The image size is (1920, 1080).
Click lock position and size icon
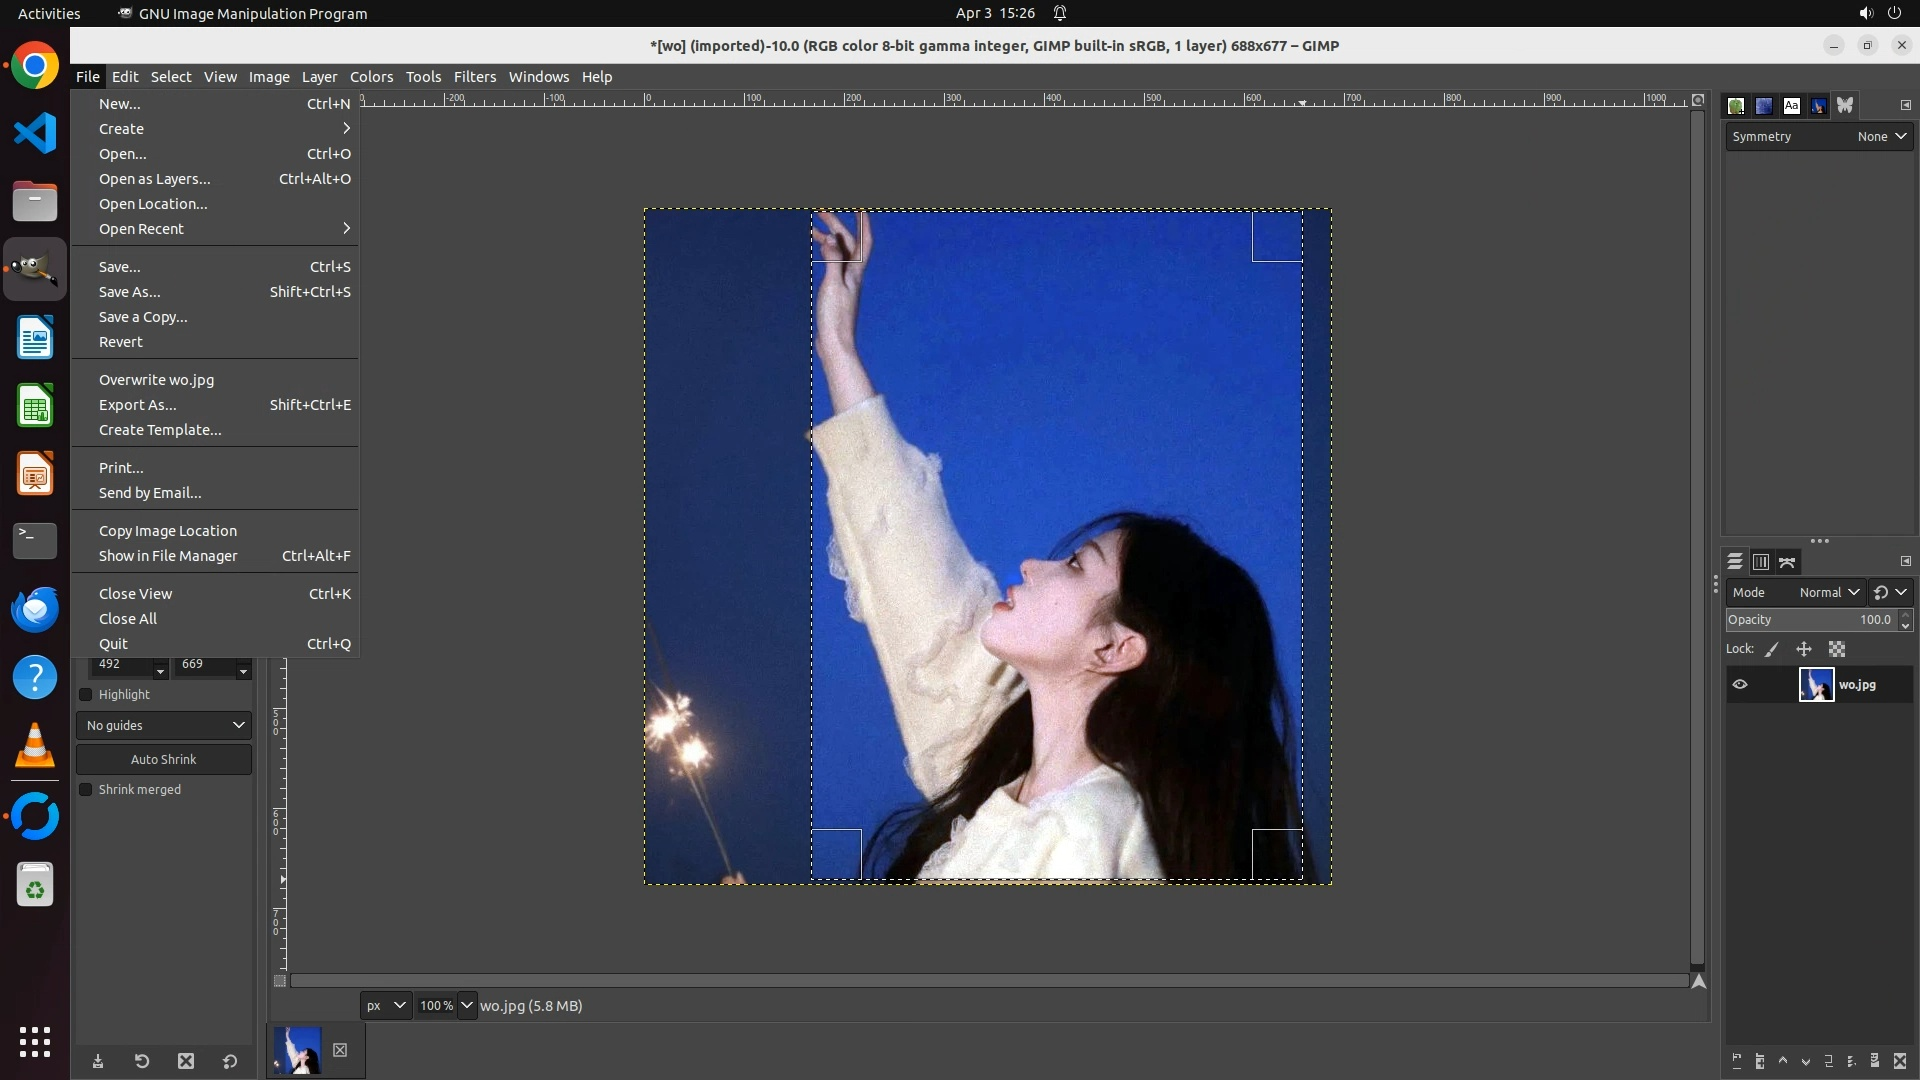(1804, 649)
